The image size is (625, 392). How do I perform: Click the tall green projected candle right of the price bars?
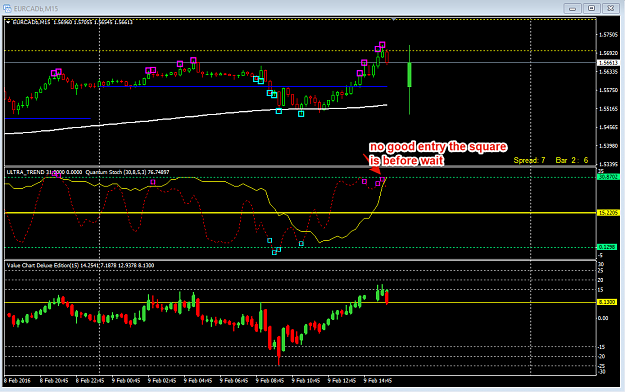(409, 80)
